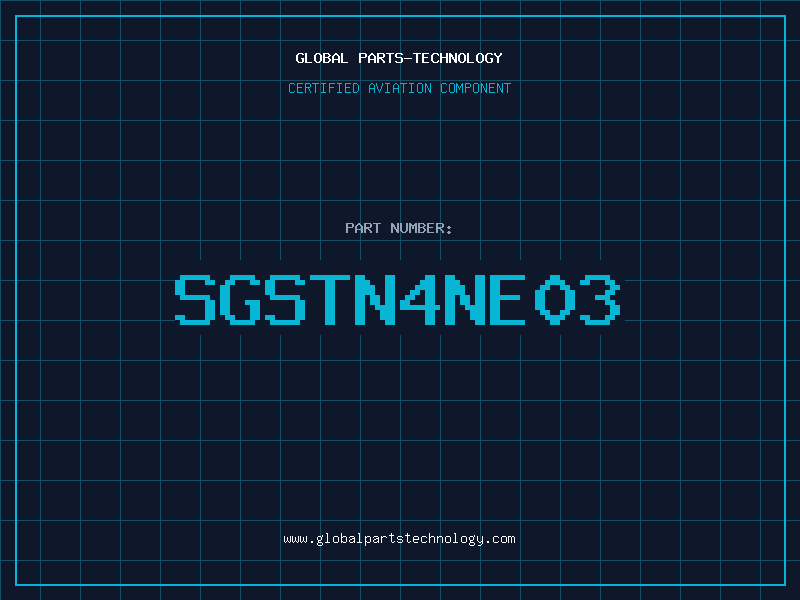Click the second S of the part number
Viewport: 800px width, 600px height.
click(x=285, y=299)
